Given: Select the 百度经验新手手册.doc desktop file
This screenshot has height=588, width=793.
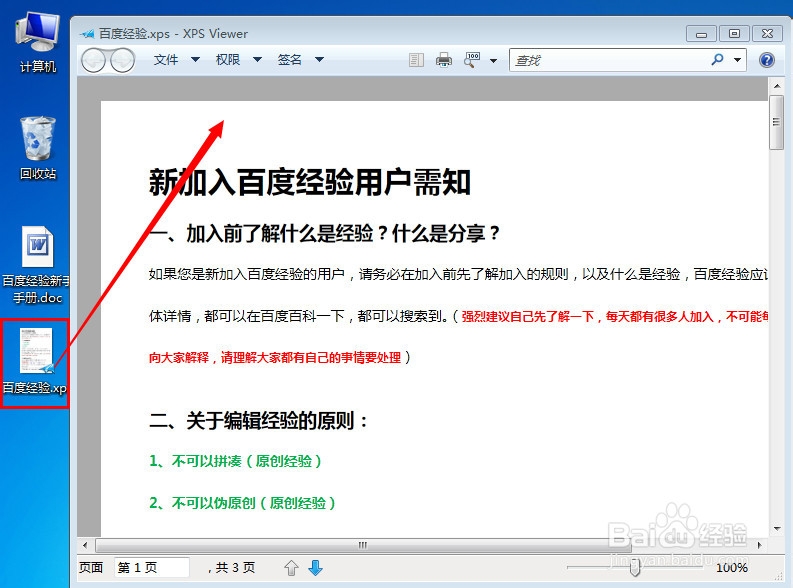Looking at the screenshot, I should tap(35, 265).
